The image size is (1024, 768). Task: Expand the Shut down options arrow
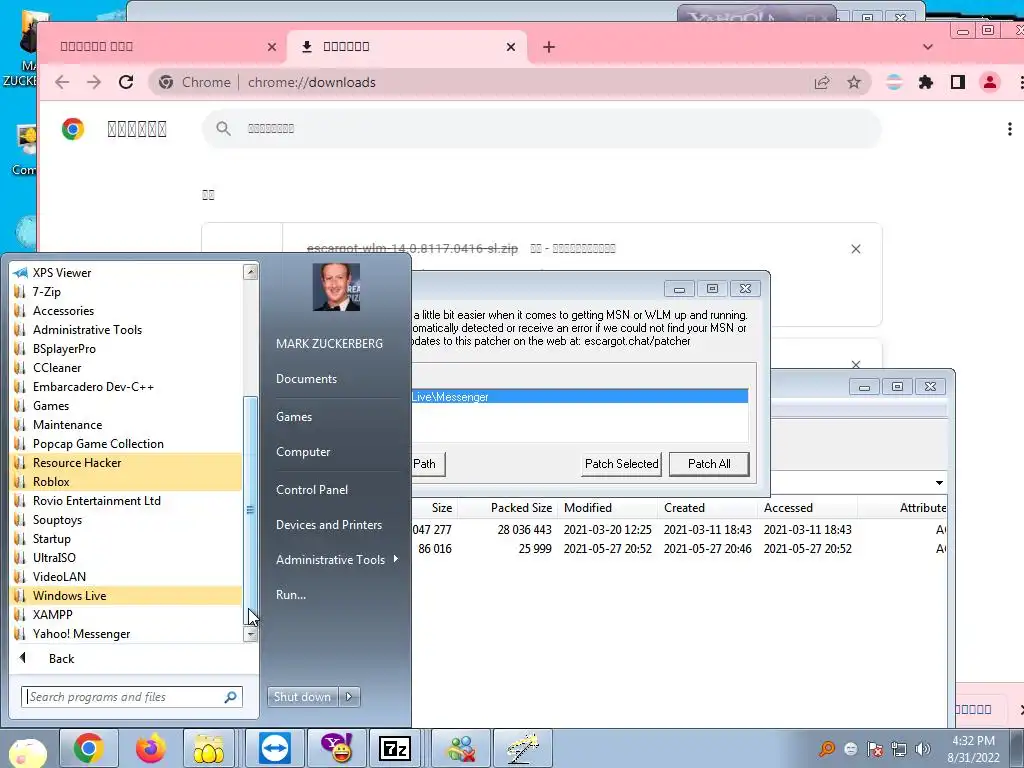pos(349,697)
